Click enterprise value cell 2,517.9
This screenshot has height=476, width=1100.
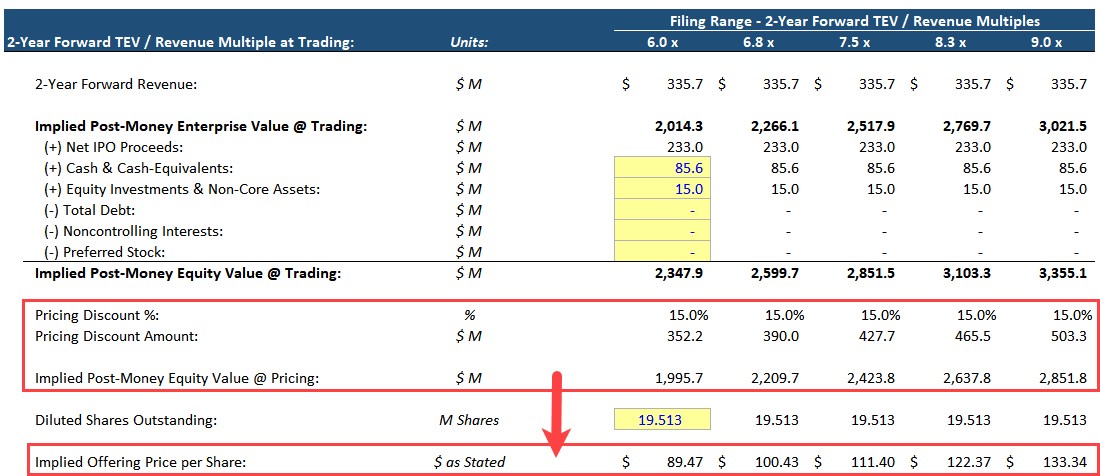coord(869,127)
